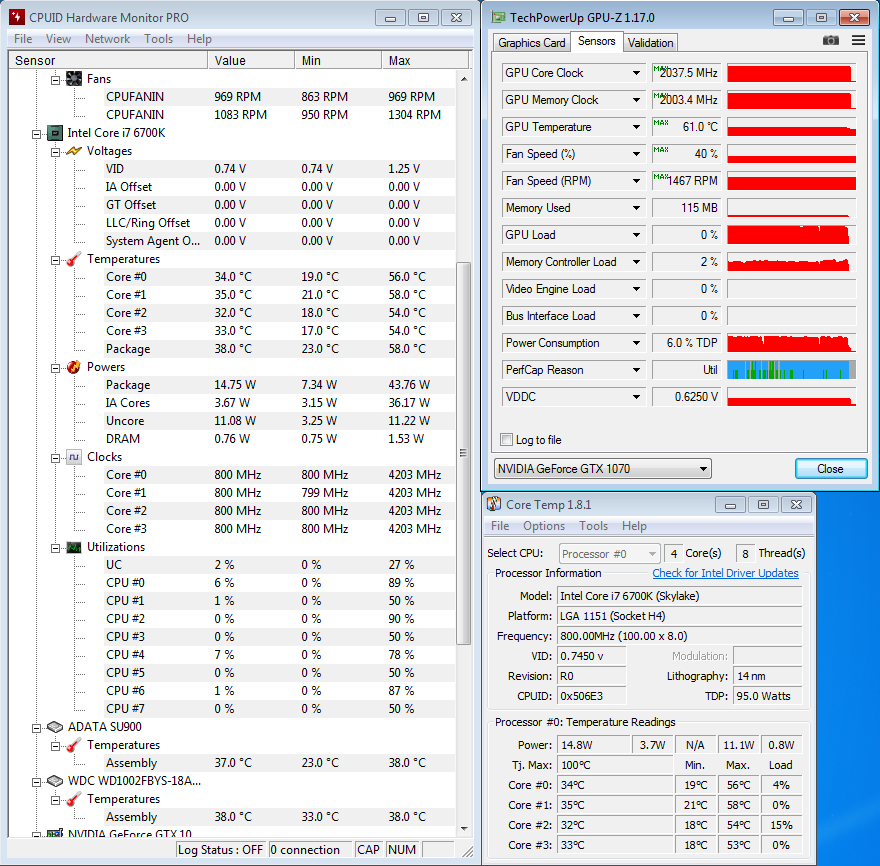Screen dimensions: 880x866
Task: Open the NVIDIA GeForce GTX 1070 device dropdown
Action: 602,469
